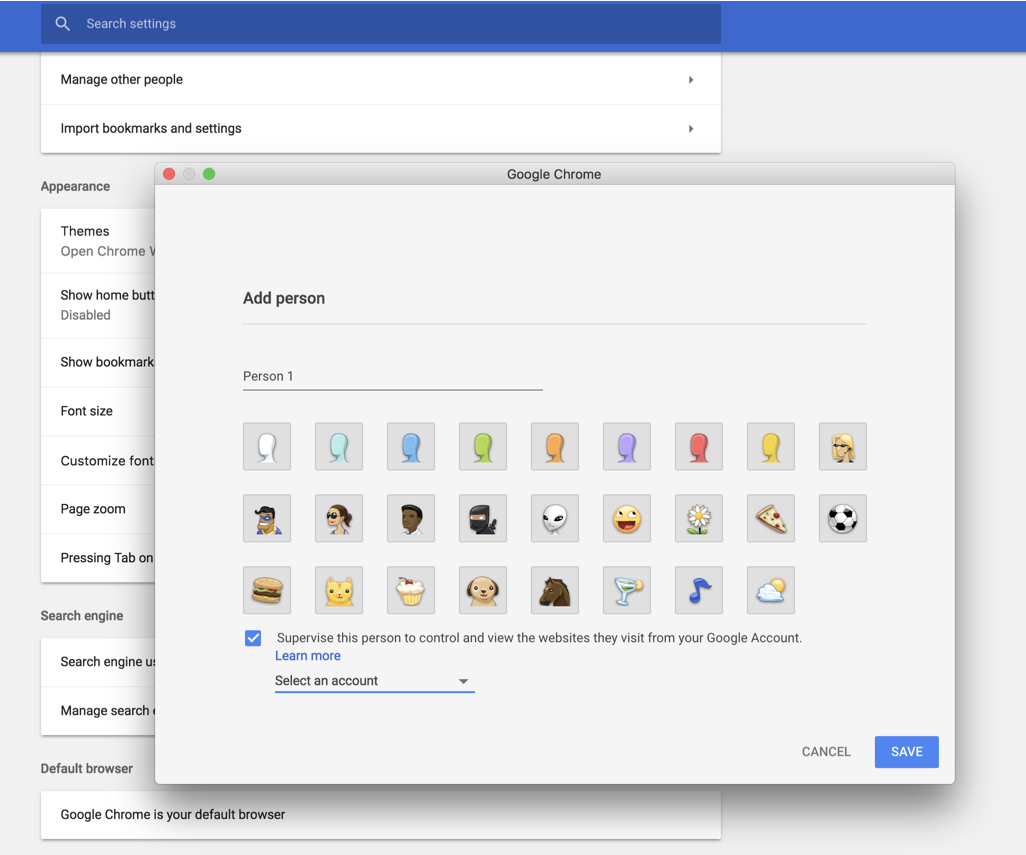The height and width of the screenshot is (855, 1026).
Task: Click Show bookmarks bar setting row
Action: pyautogui.click(x=98, y=362)
